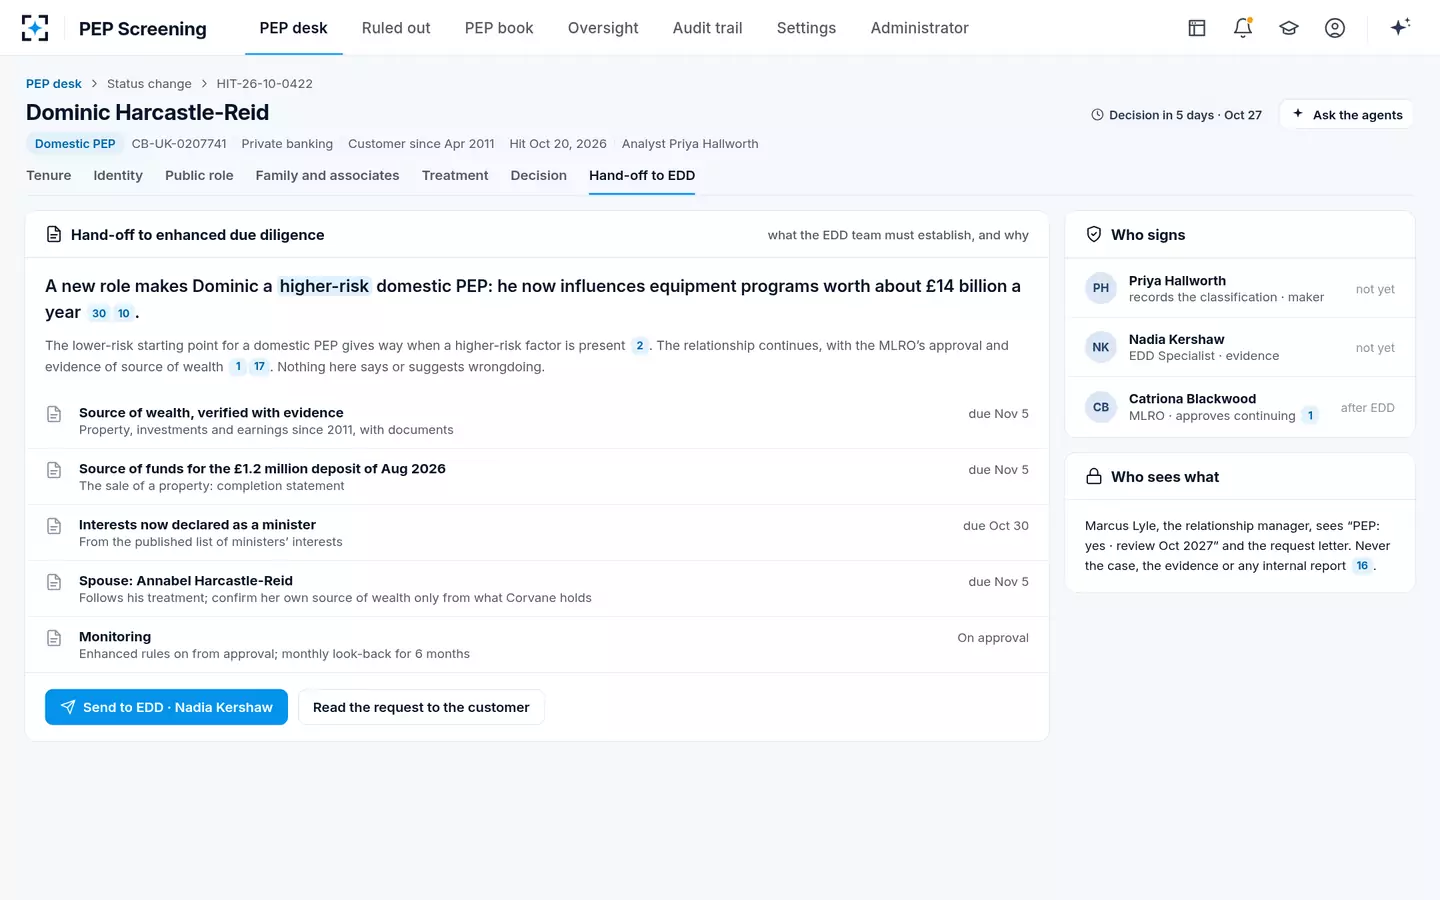
Task: Open the PEP book tab
Action: 499,28
